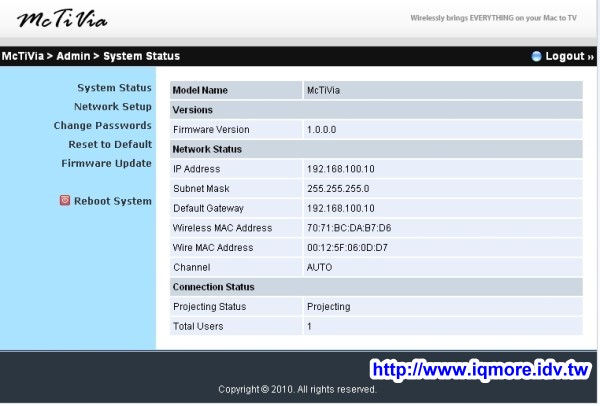Select the Default Gateway value 192.168.100.10

(x=341, y=209)
